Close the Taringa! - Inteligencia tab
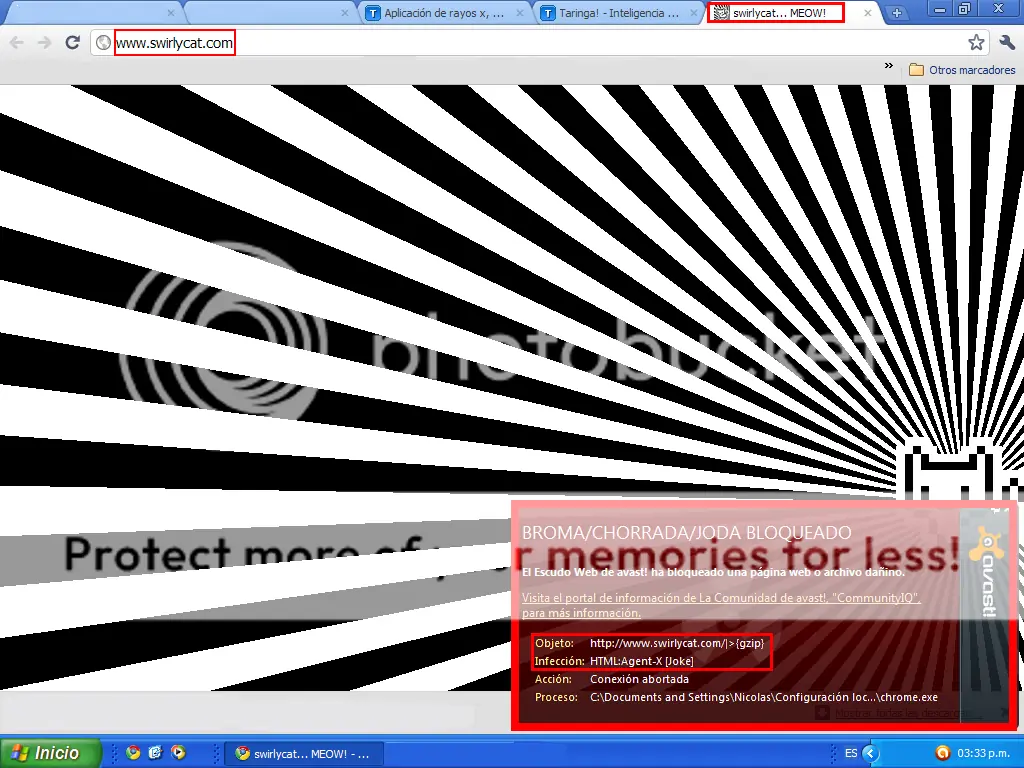This screenshot has height=768, width=1024. point(694,13)
